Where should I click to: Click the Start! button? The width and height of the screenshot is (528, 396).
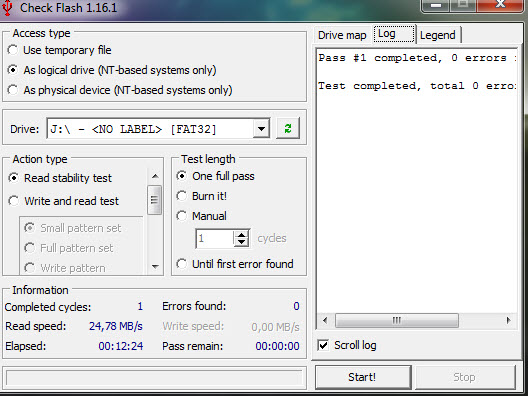click(x=363, y=377)
